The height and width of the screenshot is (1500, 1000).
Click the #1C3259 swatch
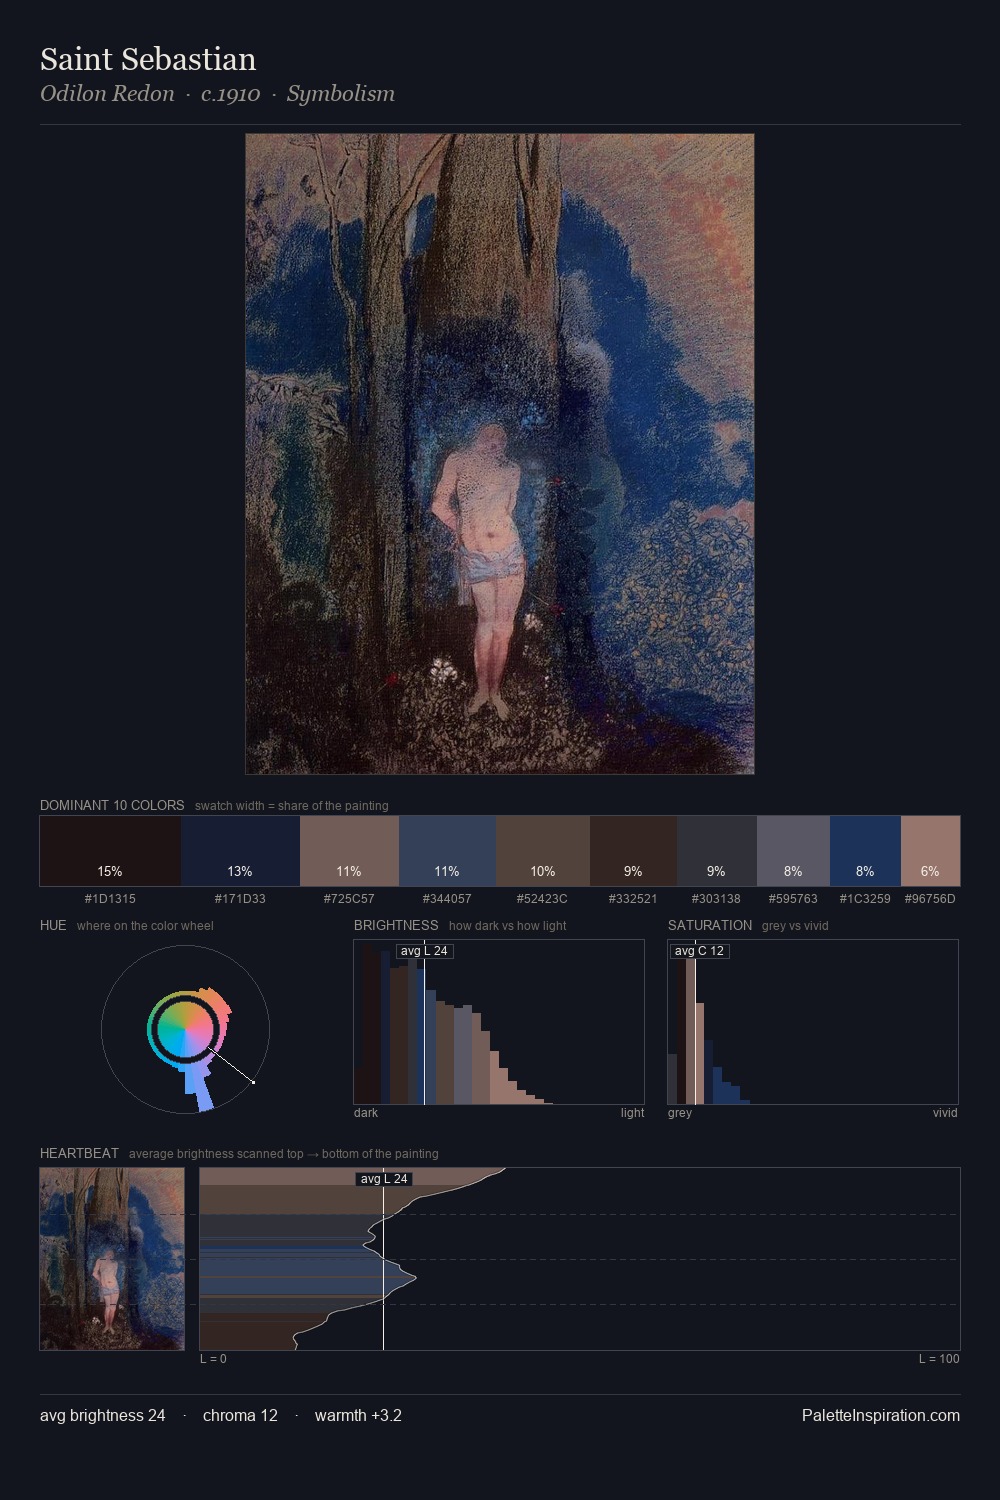865,851
